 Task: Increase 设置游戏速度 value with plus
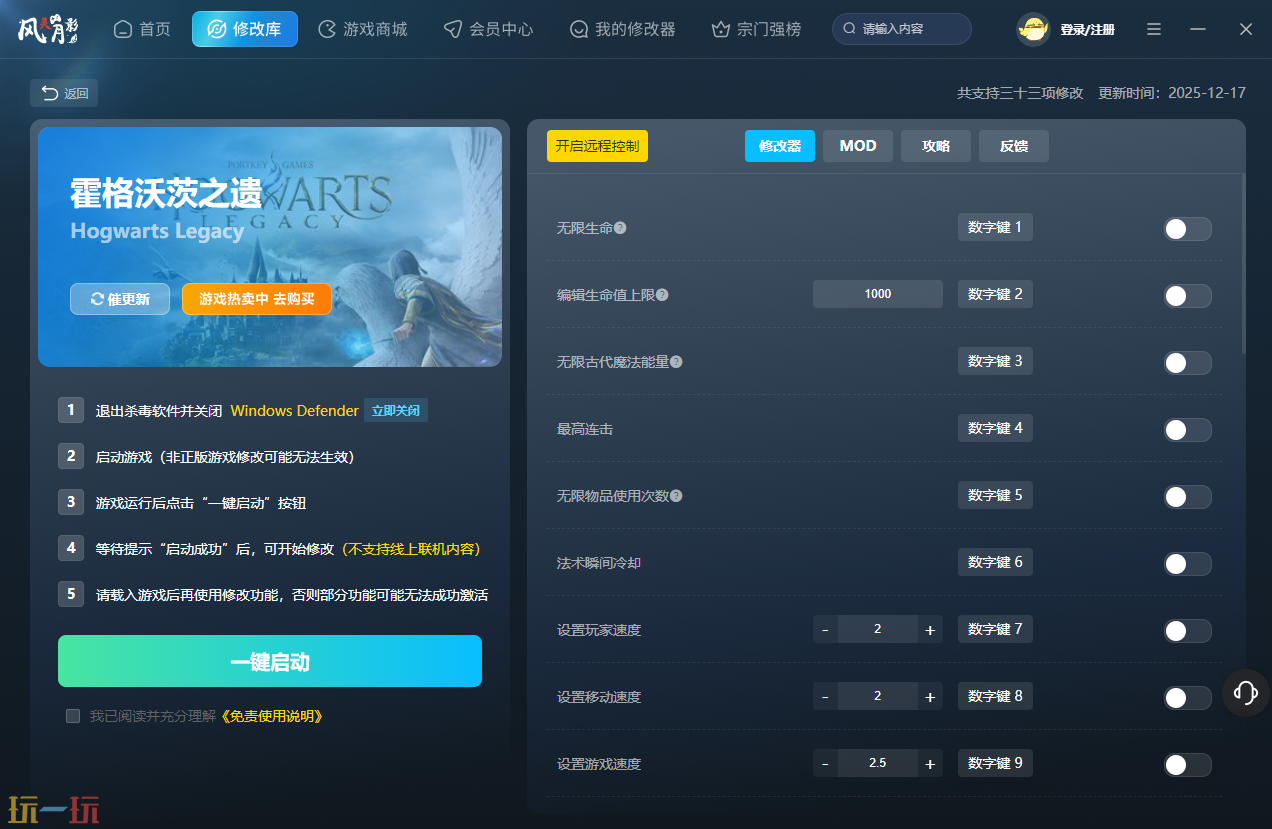(x=930, y=763)
